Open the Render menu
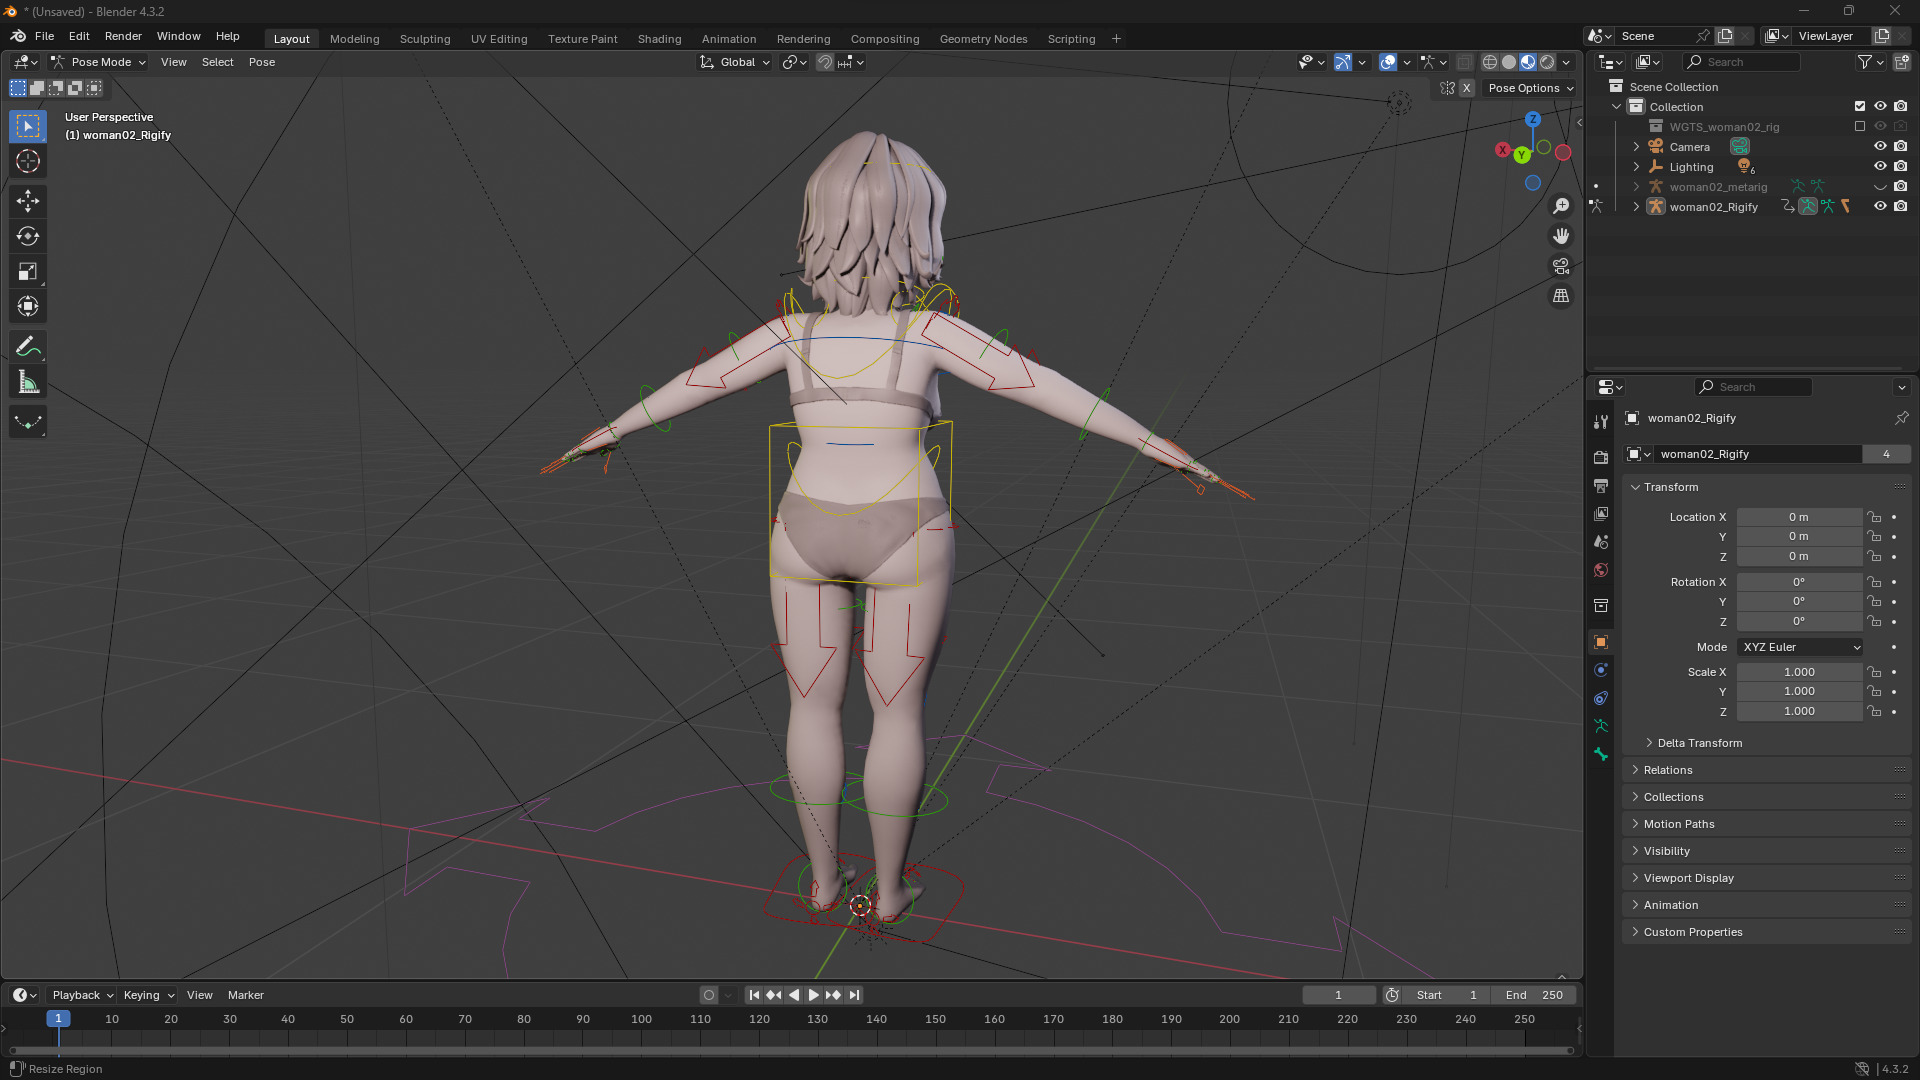The width and height of the screenshot is (1920, 1080). coord(123,36)
